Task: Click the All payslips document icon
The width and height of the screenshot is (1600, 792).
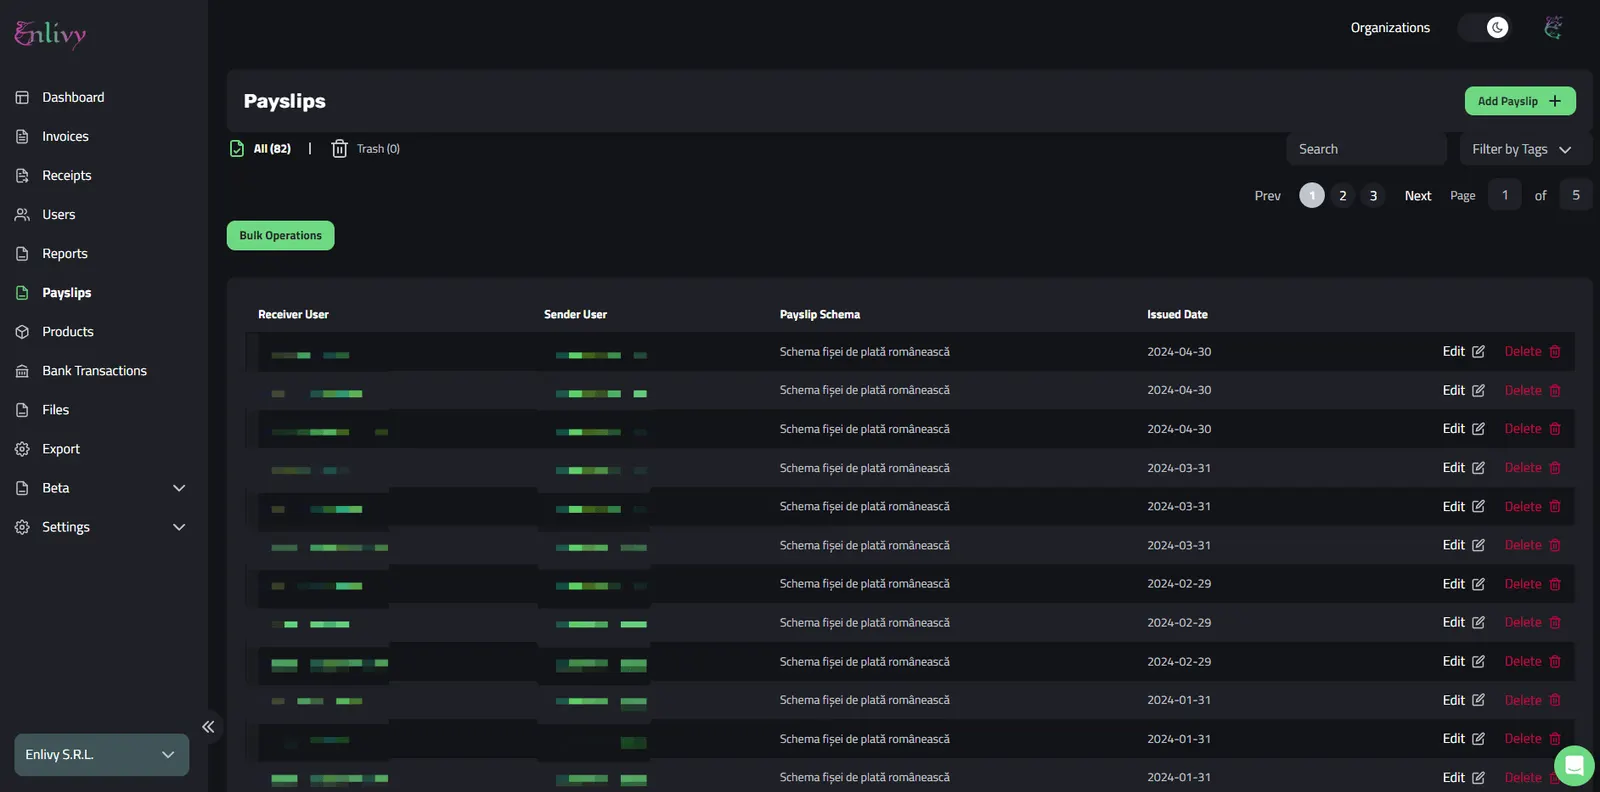Action: click(237, 148)
